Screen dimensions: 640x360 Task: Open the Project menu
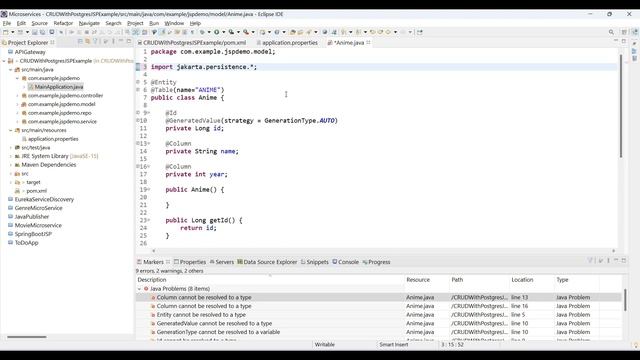pos(135,23)
